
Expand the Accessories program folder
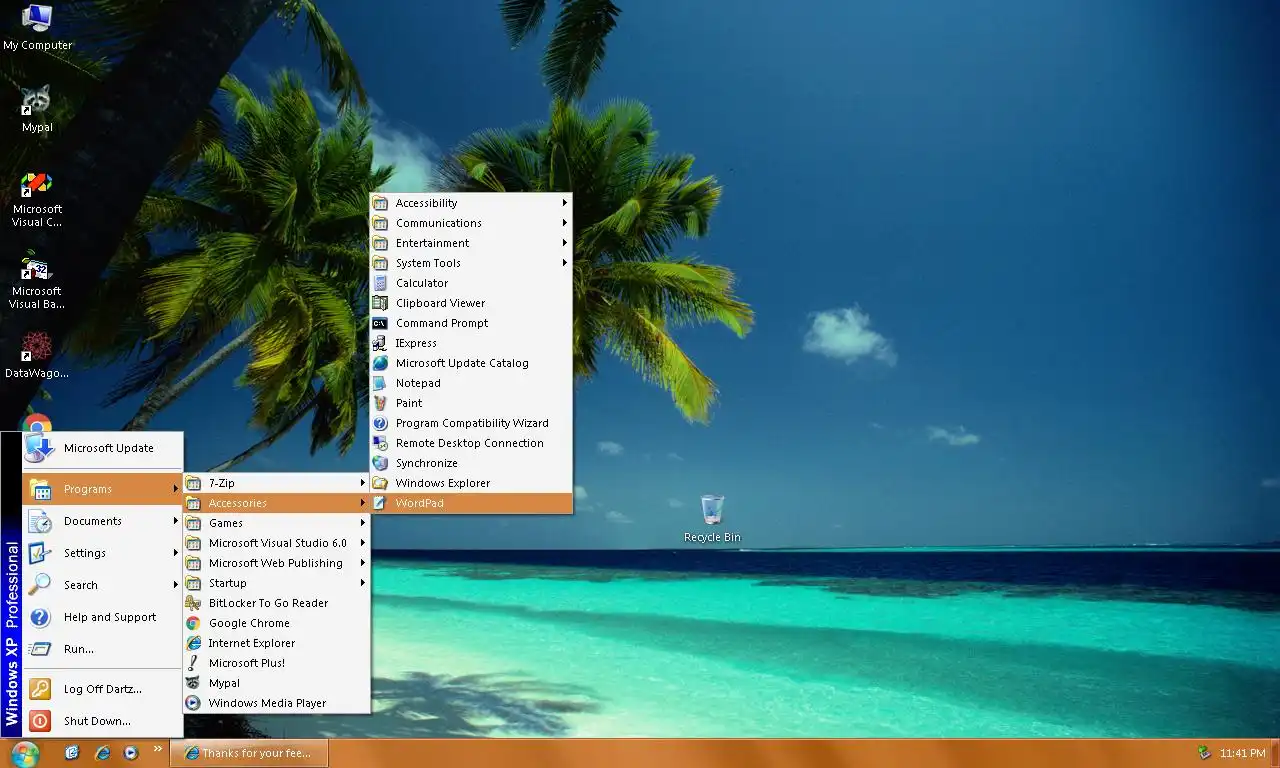277,503
